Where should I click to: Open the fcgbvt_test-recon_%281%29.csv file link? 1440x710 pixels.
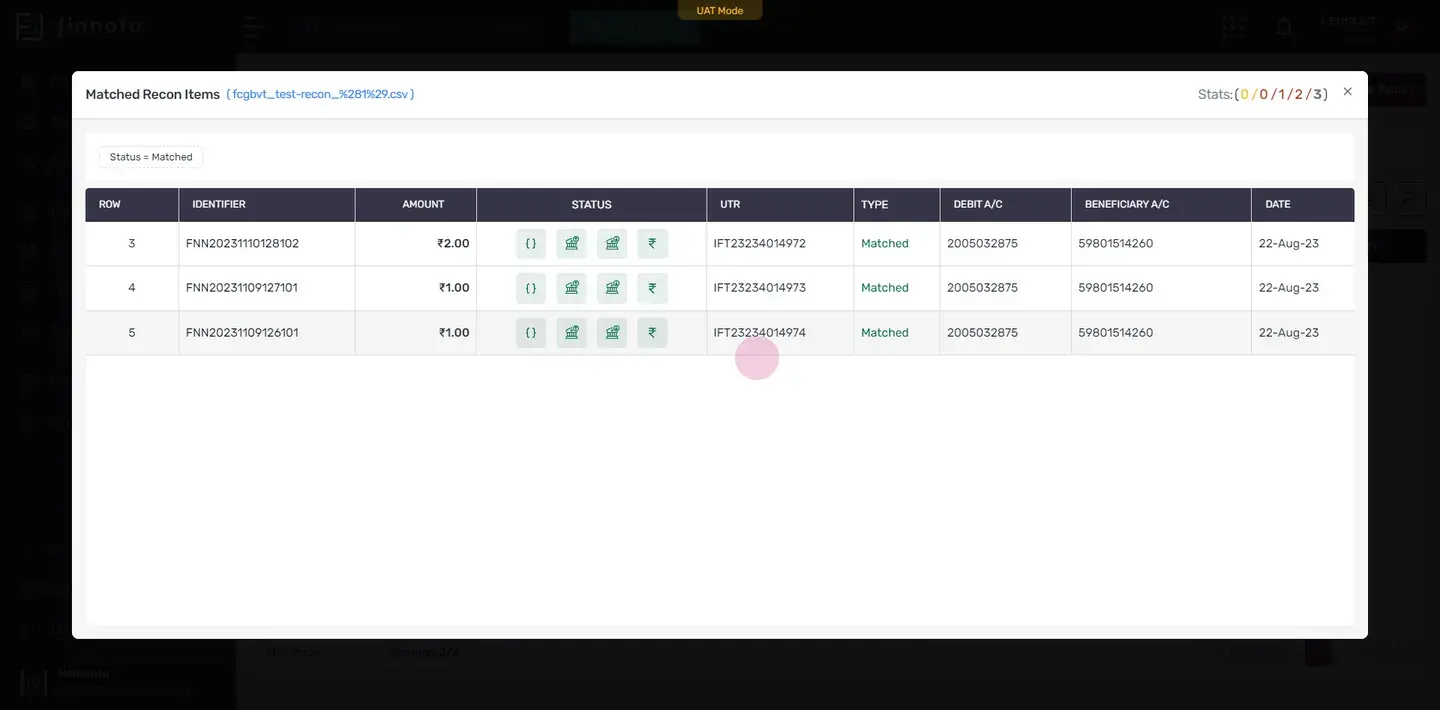click(320, 94)
